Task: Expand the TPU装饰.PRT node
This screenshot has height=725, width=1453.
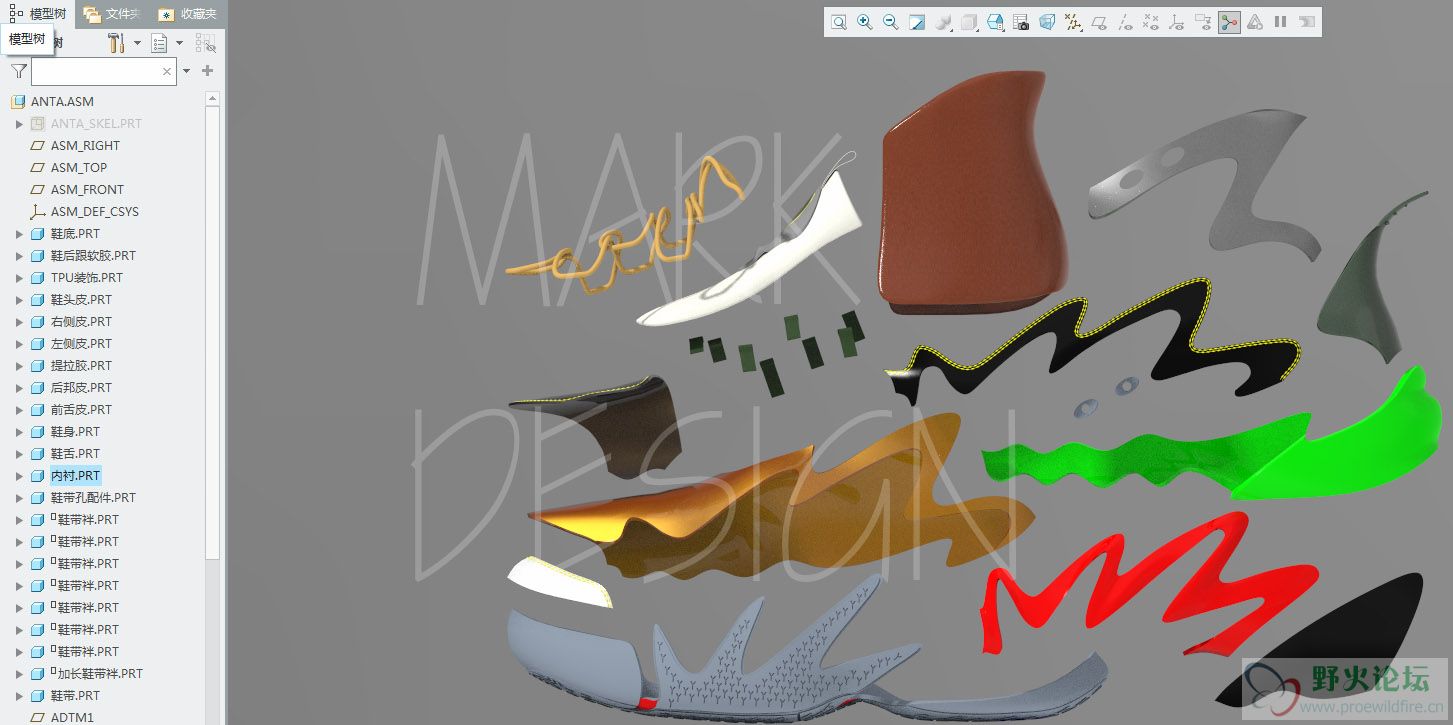Action: coord(19,278)
